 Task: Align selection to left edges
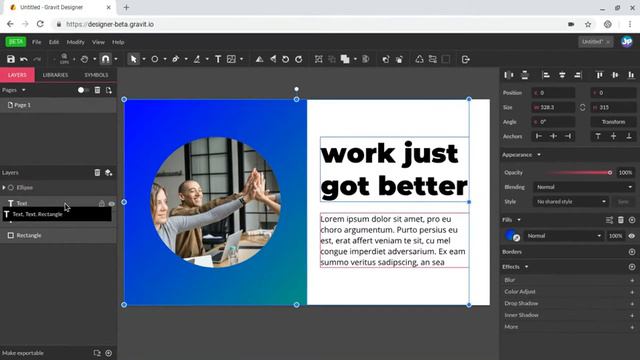[546, 75]
